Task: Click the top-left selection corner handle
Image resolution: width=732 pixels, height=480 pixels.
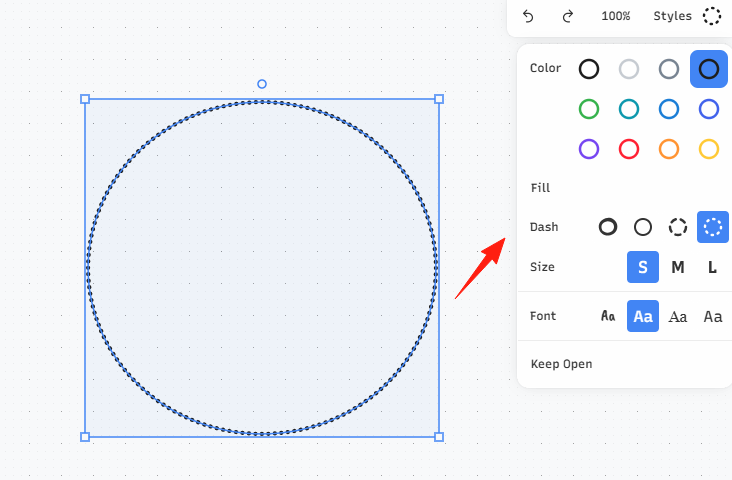Action: coord(85,99)
